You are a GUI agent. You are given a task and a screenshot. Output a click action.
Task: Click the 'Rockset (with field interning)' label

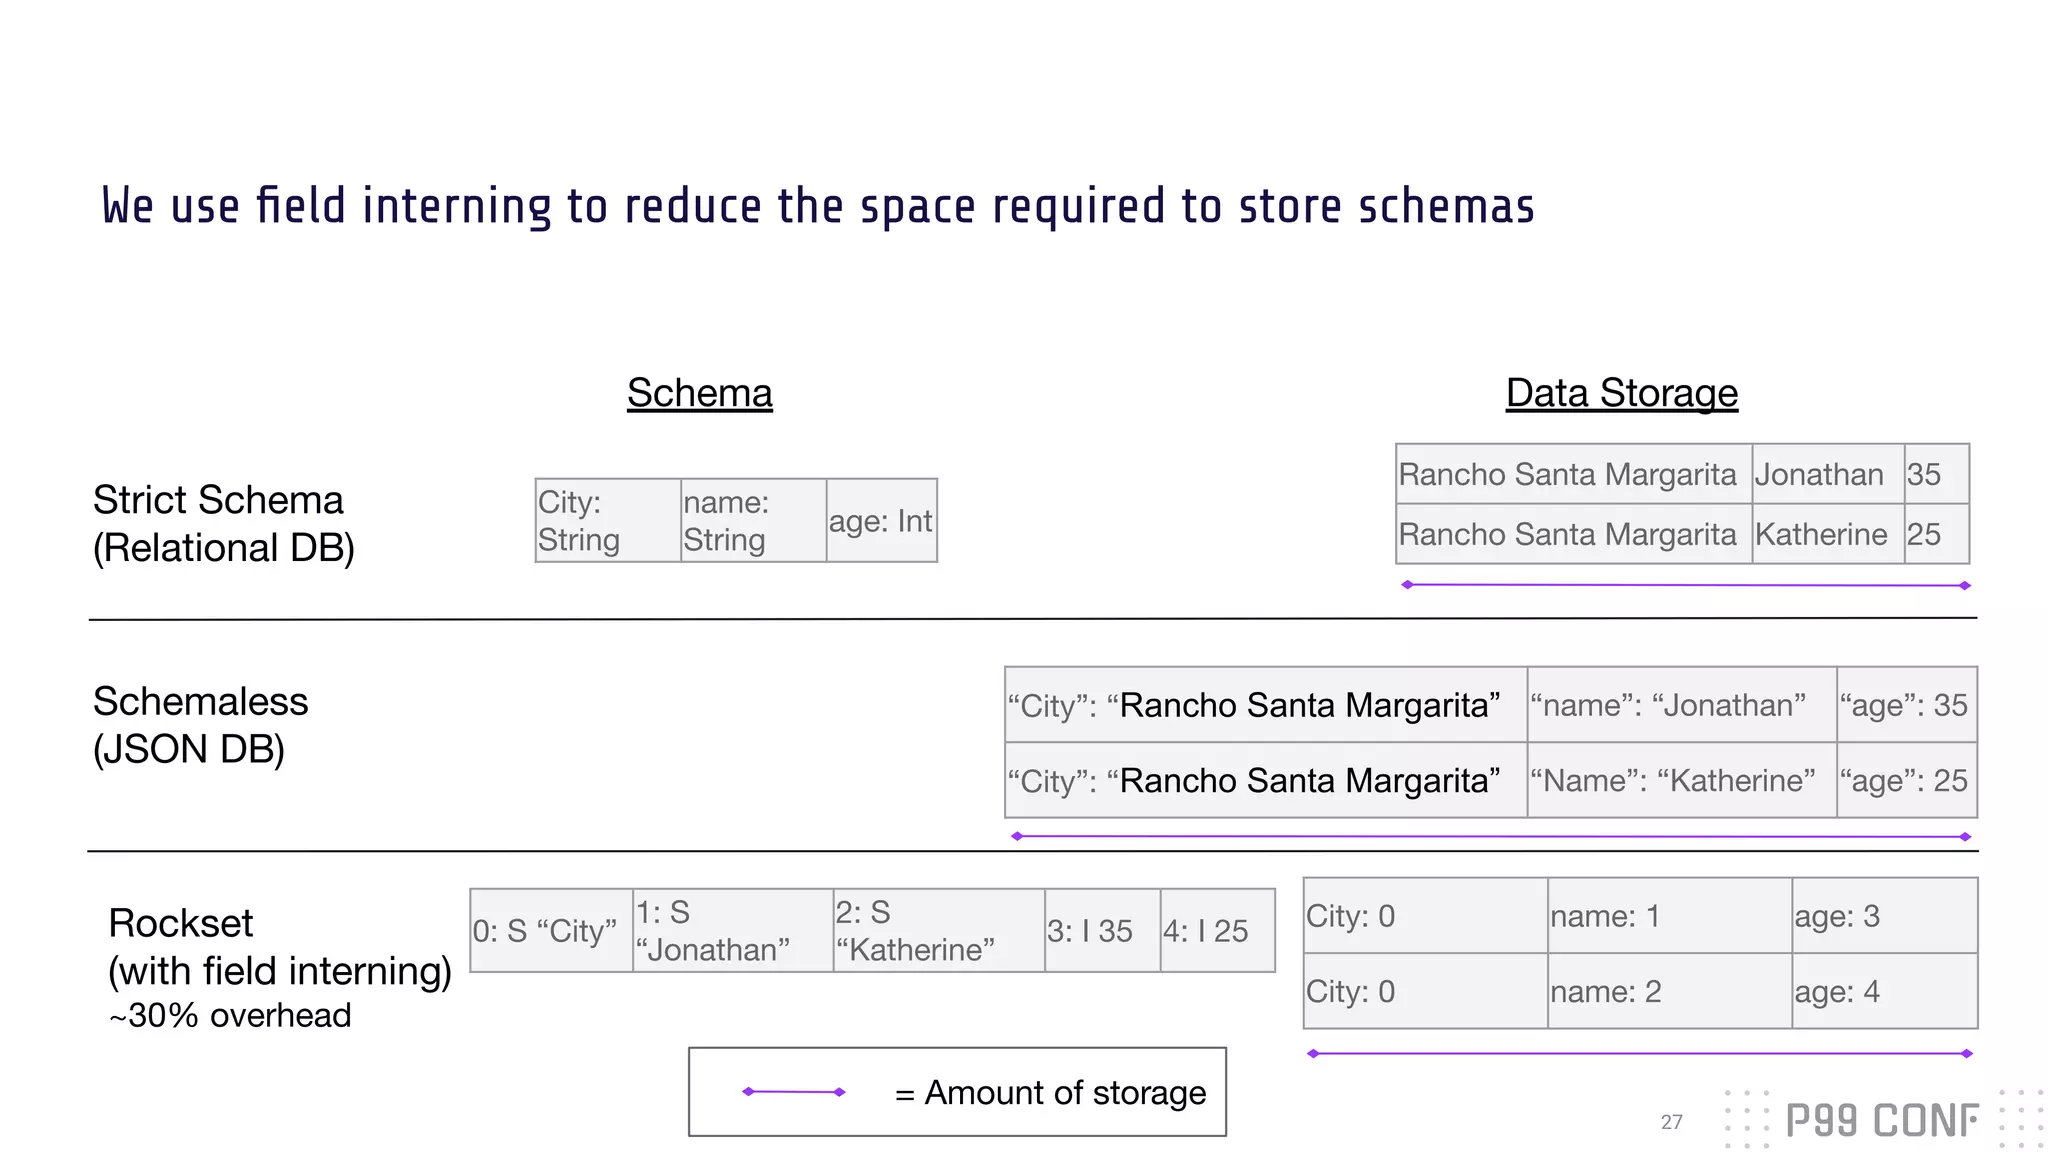[280, 947]
